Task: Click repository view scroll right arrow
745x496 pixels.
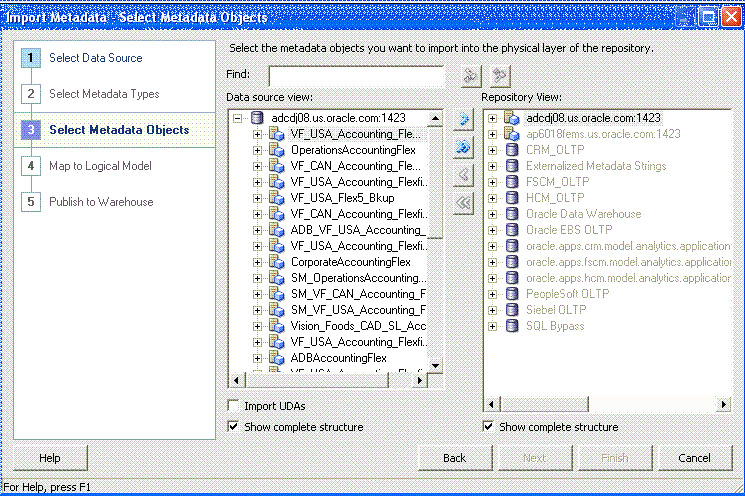Action: coord(723,404)
